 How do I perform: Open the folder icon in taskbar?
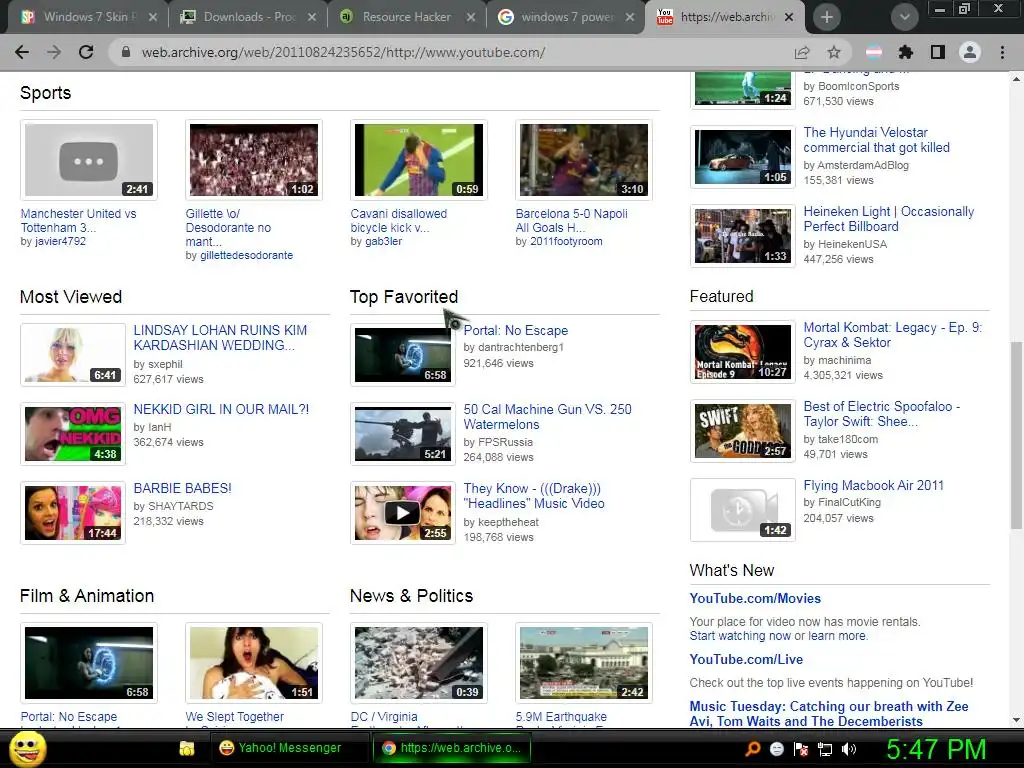187,748
